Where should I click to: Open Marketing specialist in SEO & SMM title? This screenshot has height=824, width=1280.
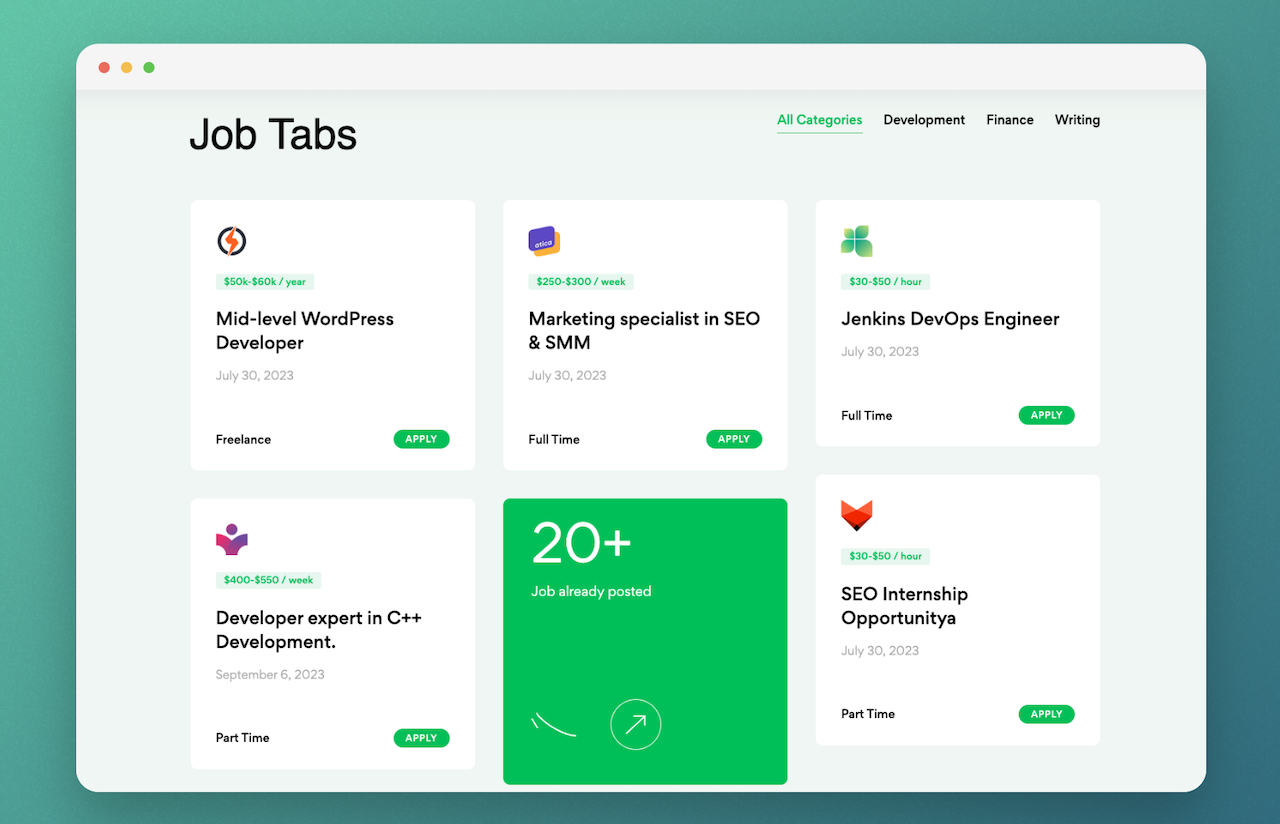tap(644, 331)
